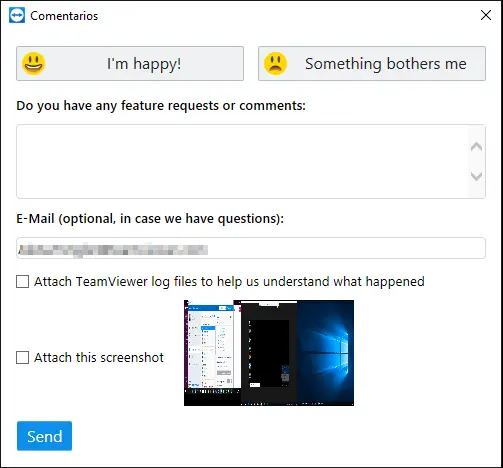Click the happy smiley face icon
The height and width of the screenshot is (468, 503).
(x=33, y=63)
